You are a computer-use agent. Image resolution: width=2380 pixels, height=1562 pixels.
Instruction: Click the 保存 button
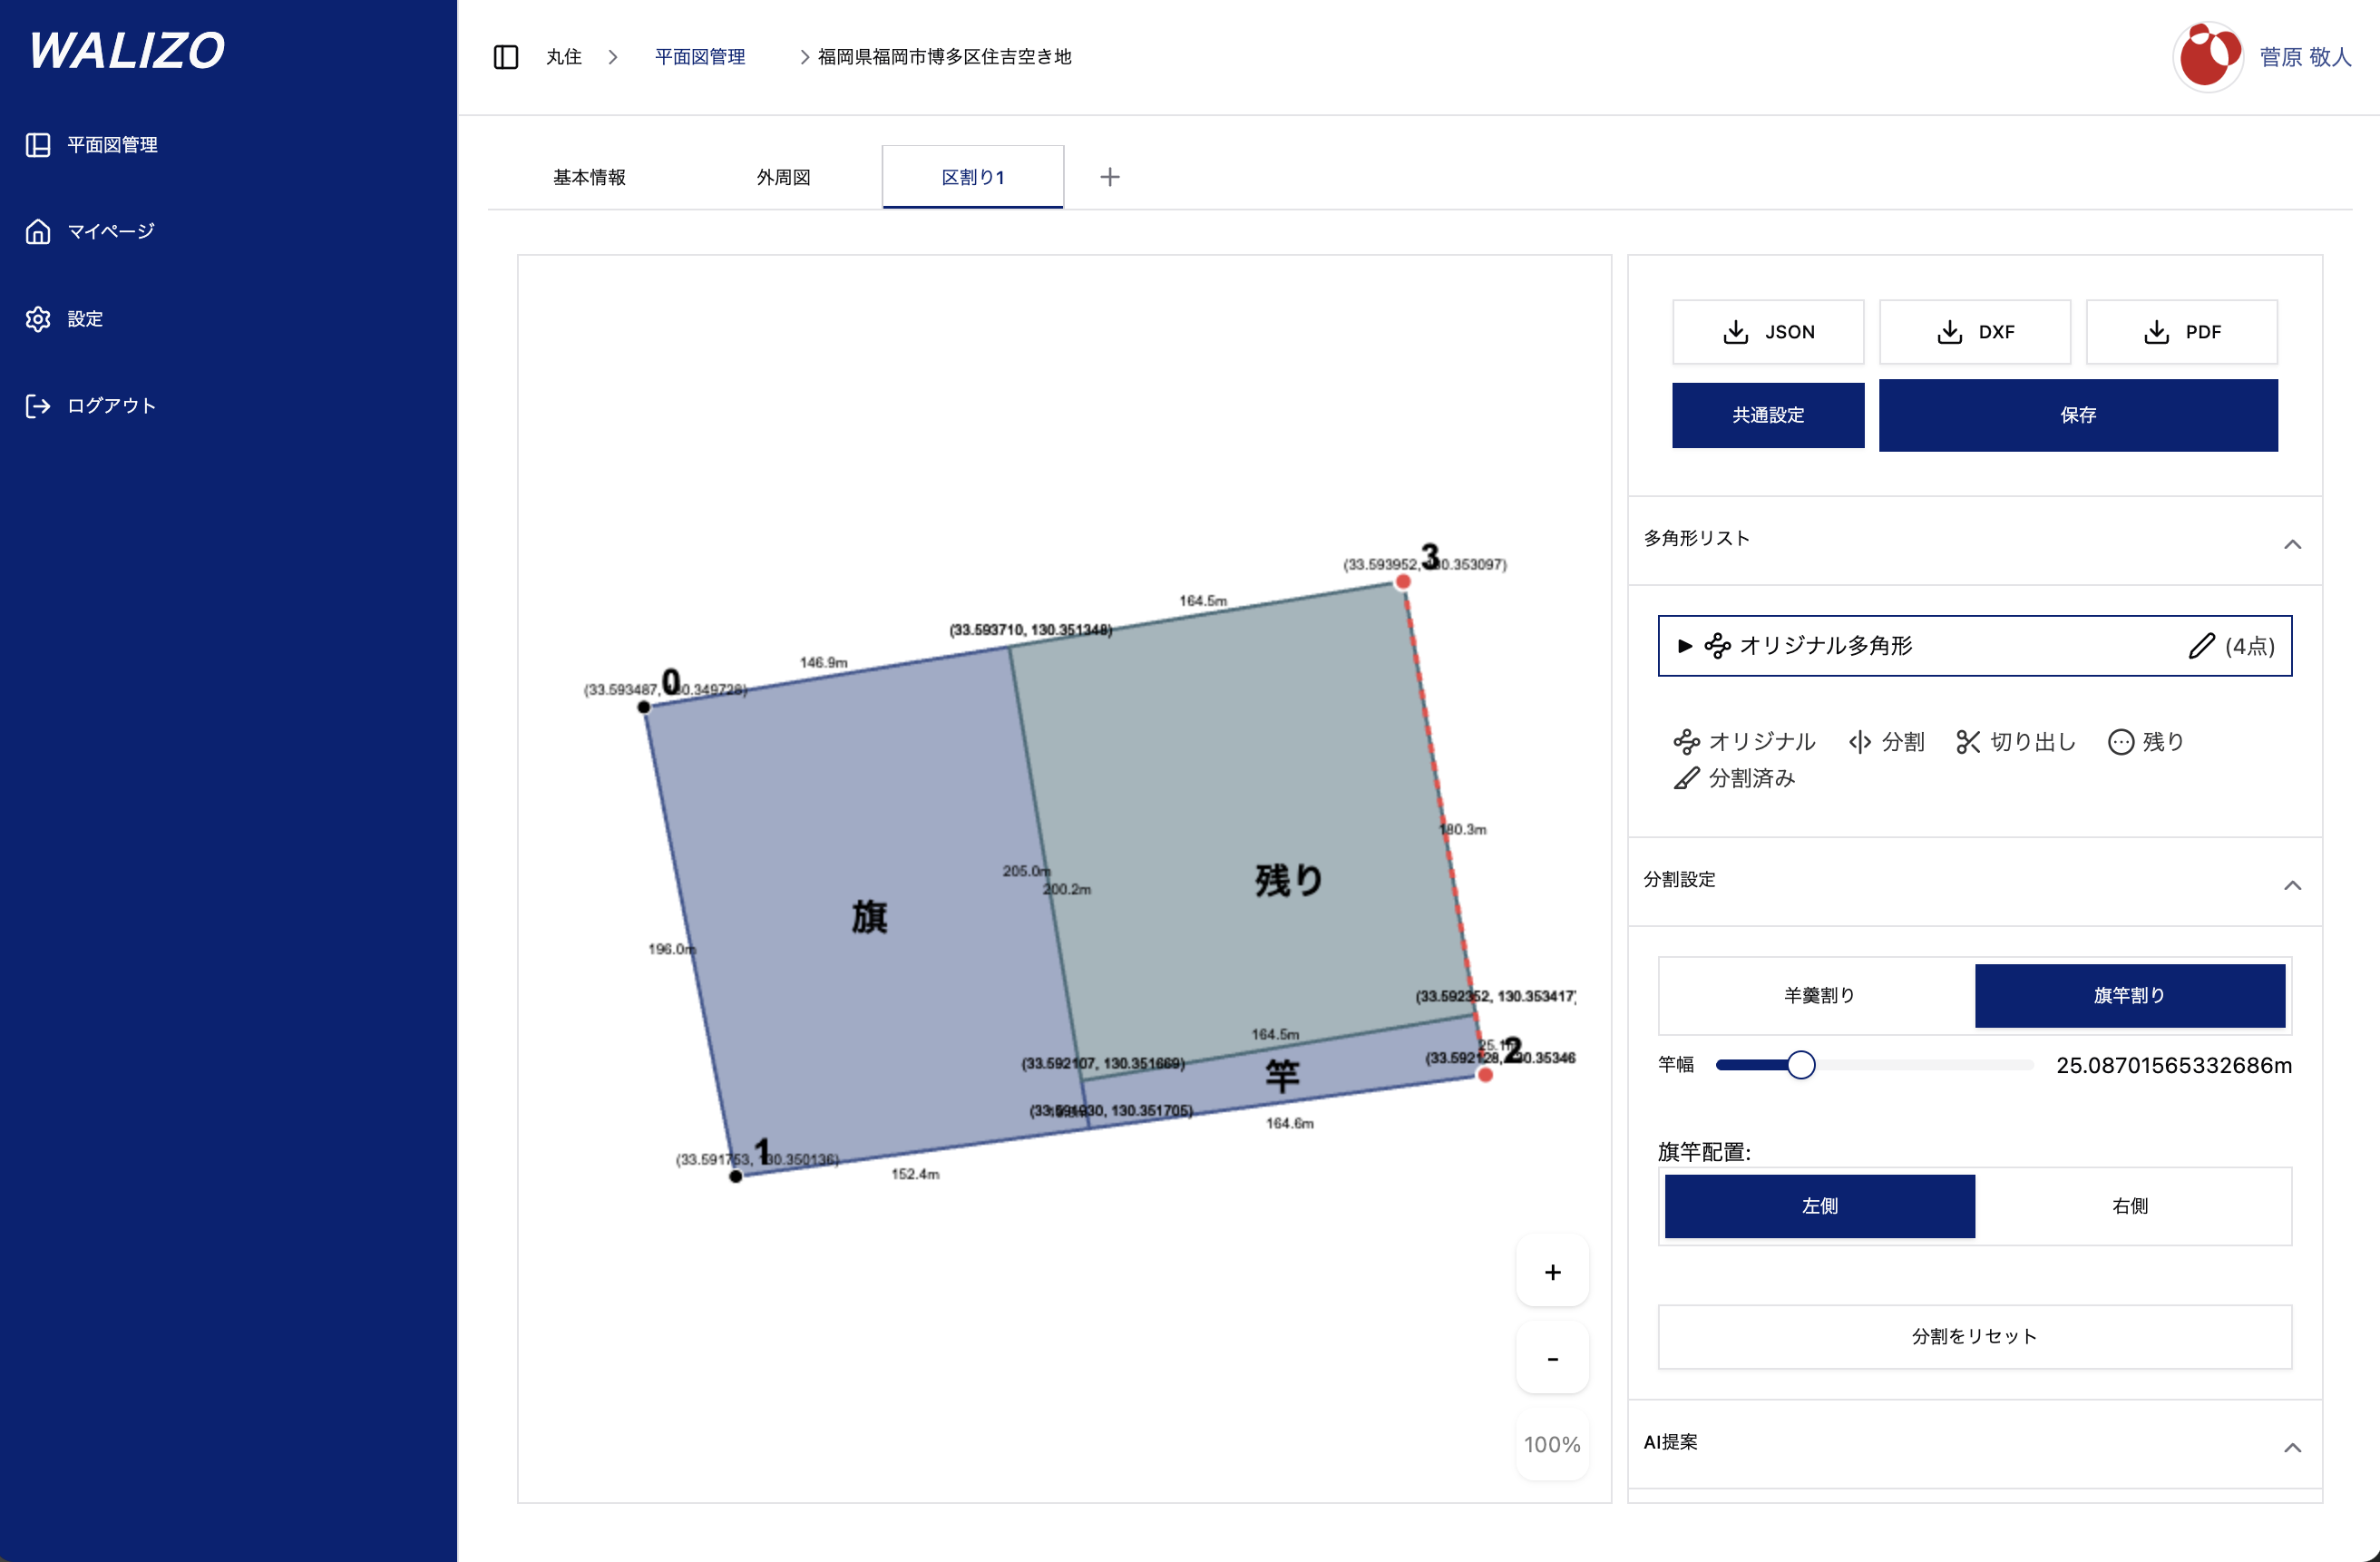(2077, 415)
